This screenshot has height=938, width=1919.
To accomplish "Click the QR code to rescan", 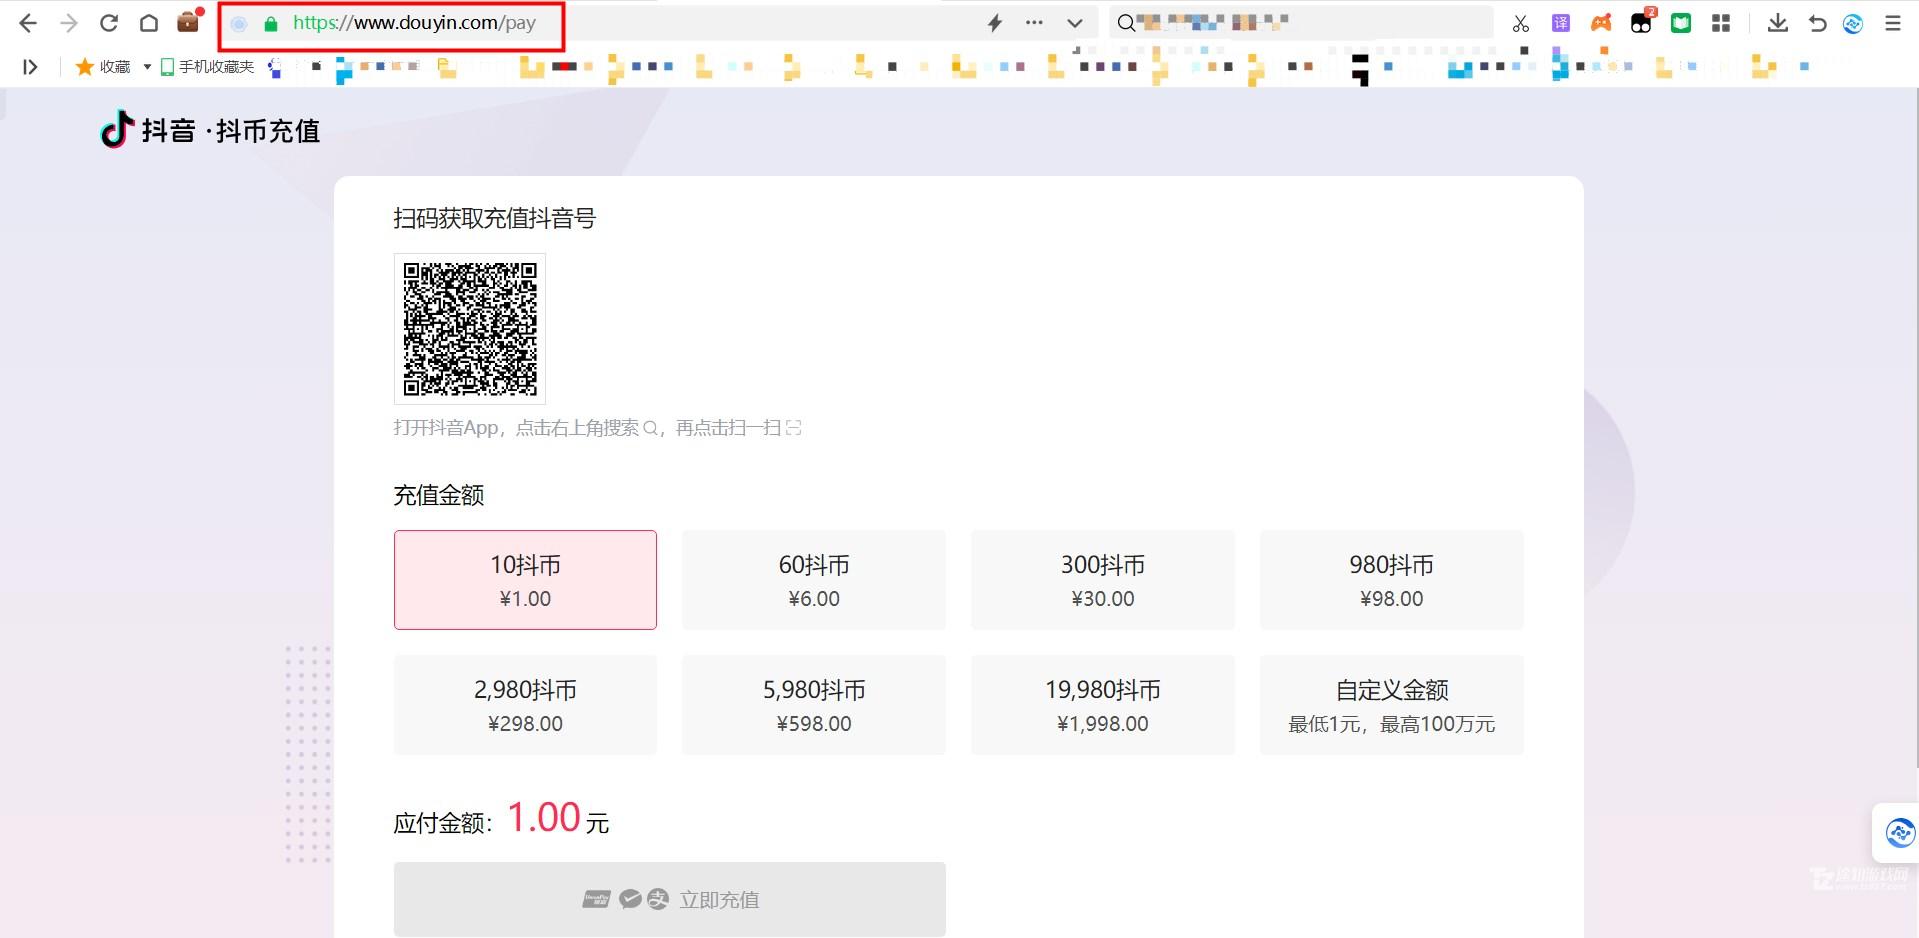I will tap(469, 328).
